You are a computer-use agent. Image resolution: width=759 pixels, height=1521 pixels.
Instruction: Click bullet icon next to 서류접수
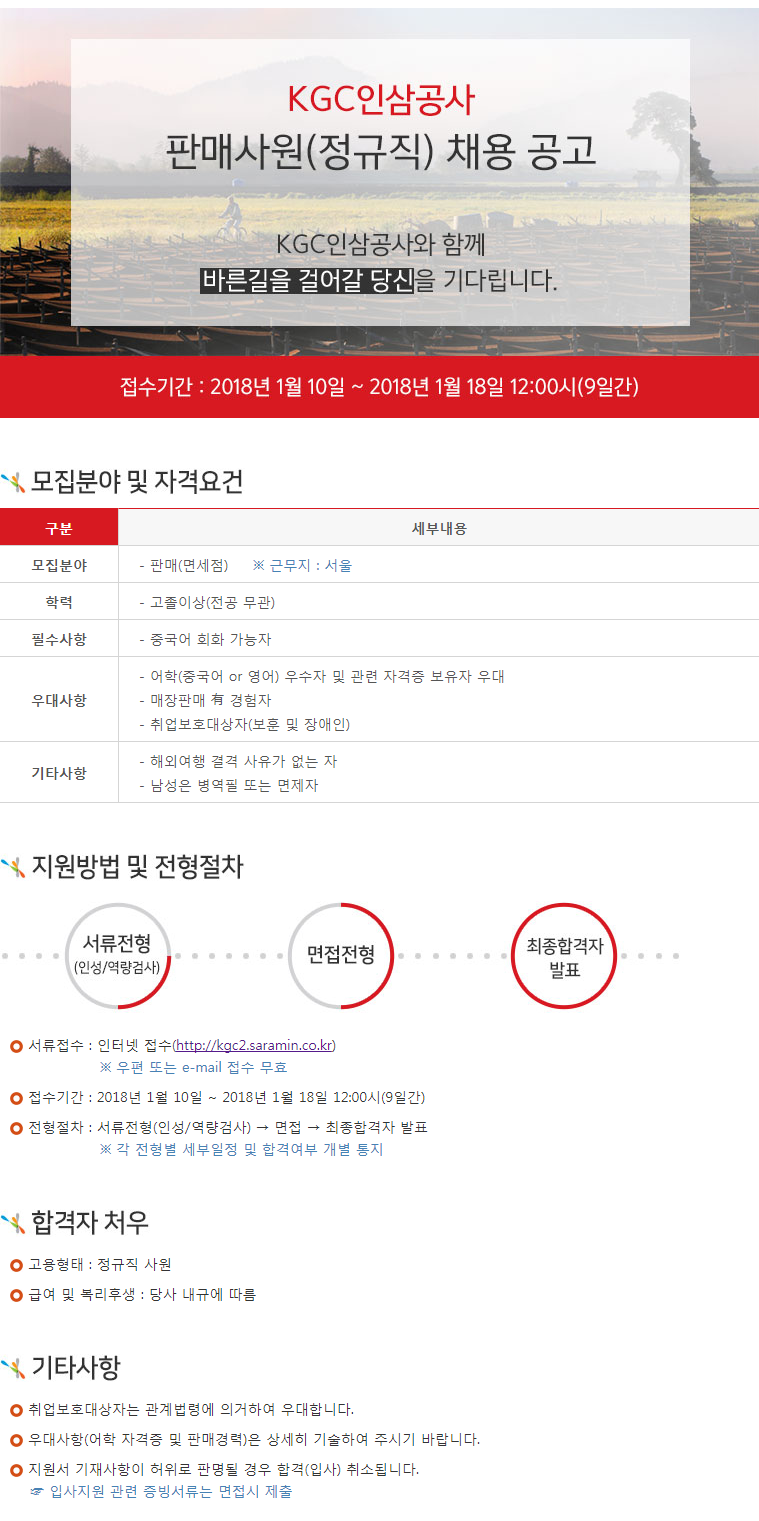coord(16,1047)
